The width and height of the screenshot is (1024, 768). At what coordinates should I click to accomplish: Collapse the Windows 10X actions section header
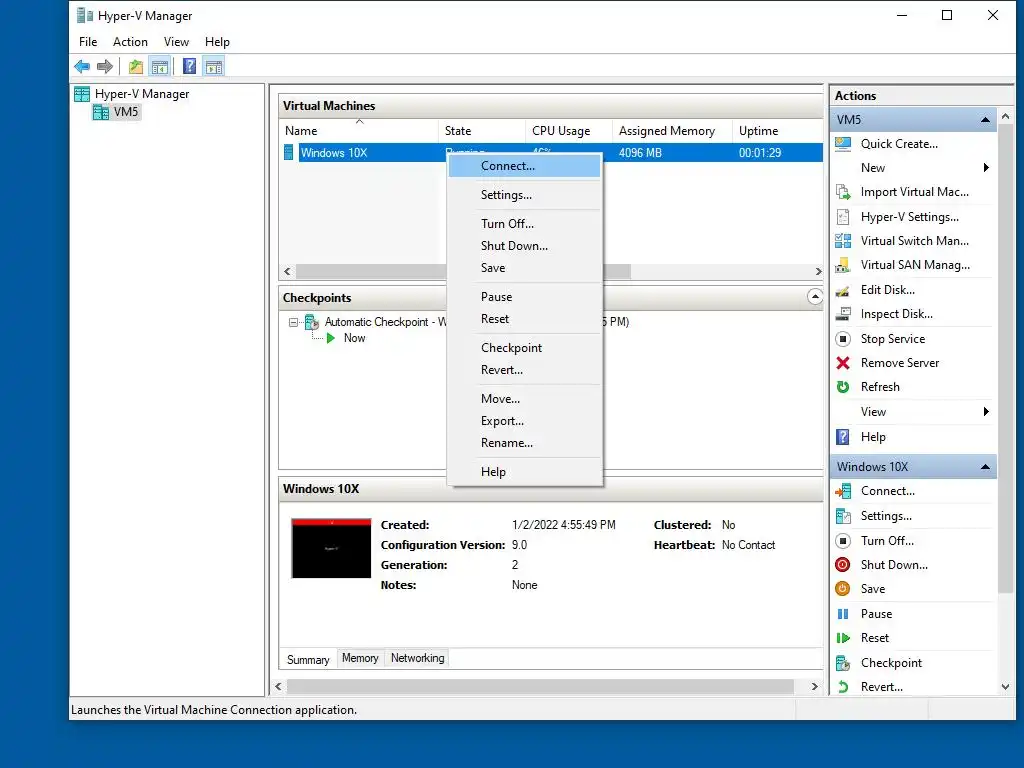[985, 467]
